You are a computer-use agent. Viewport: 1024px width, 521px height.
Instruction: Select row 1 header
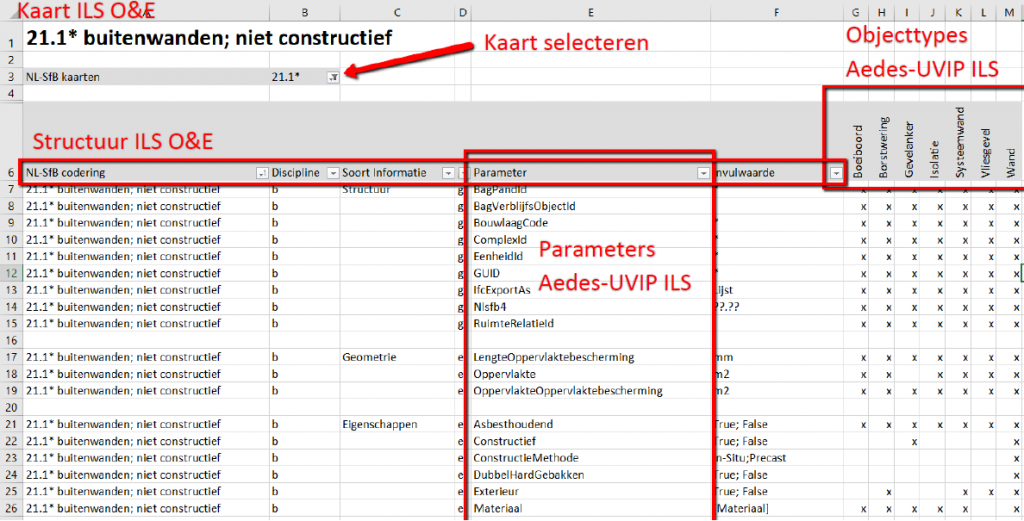[10, 37]
